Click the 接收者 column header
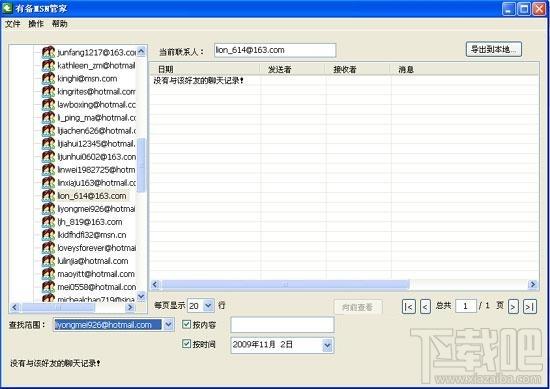The width and height of the screenshot is (550, 389). tap(357, 69)
